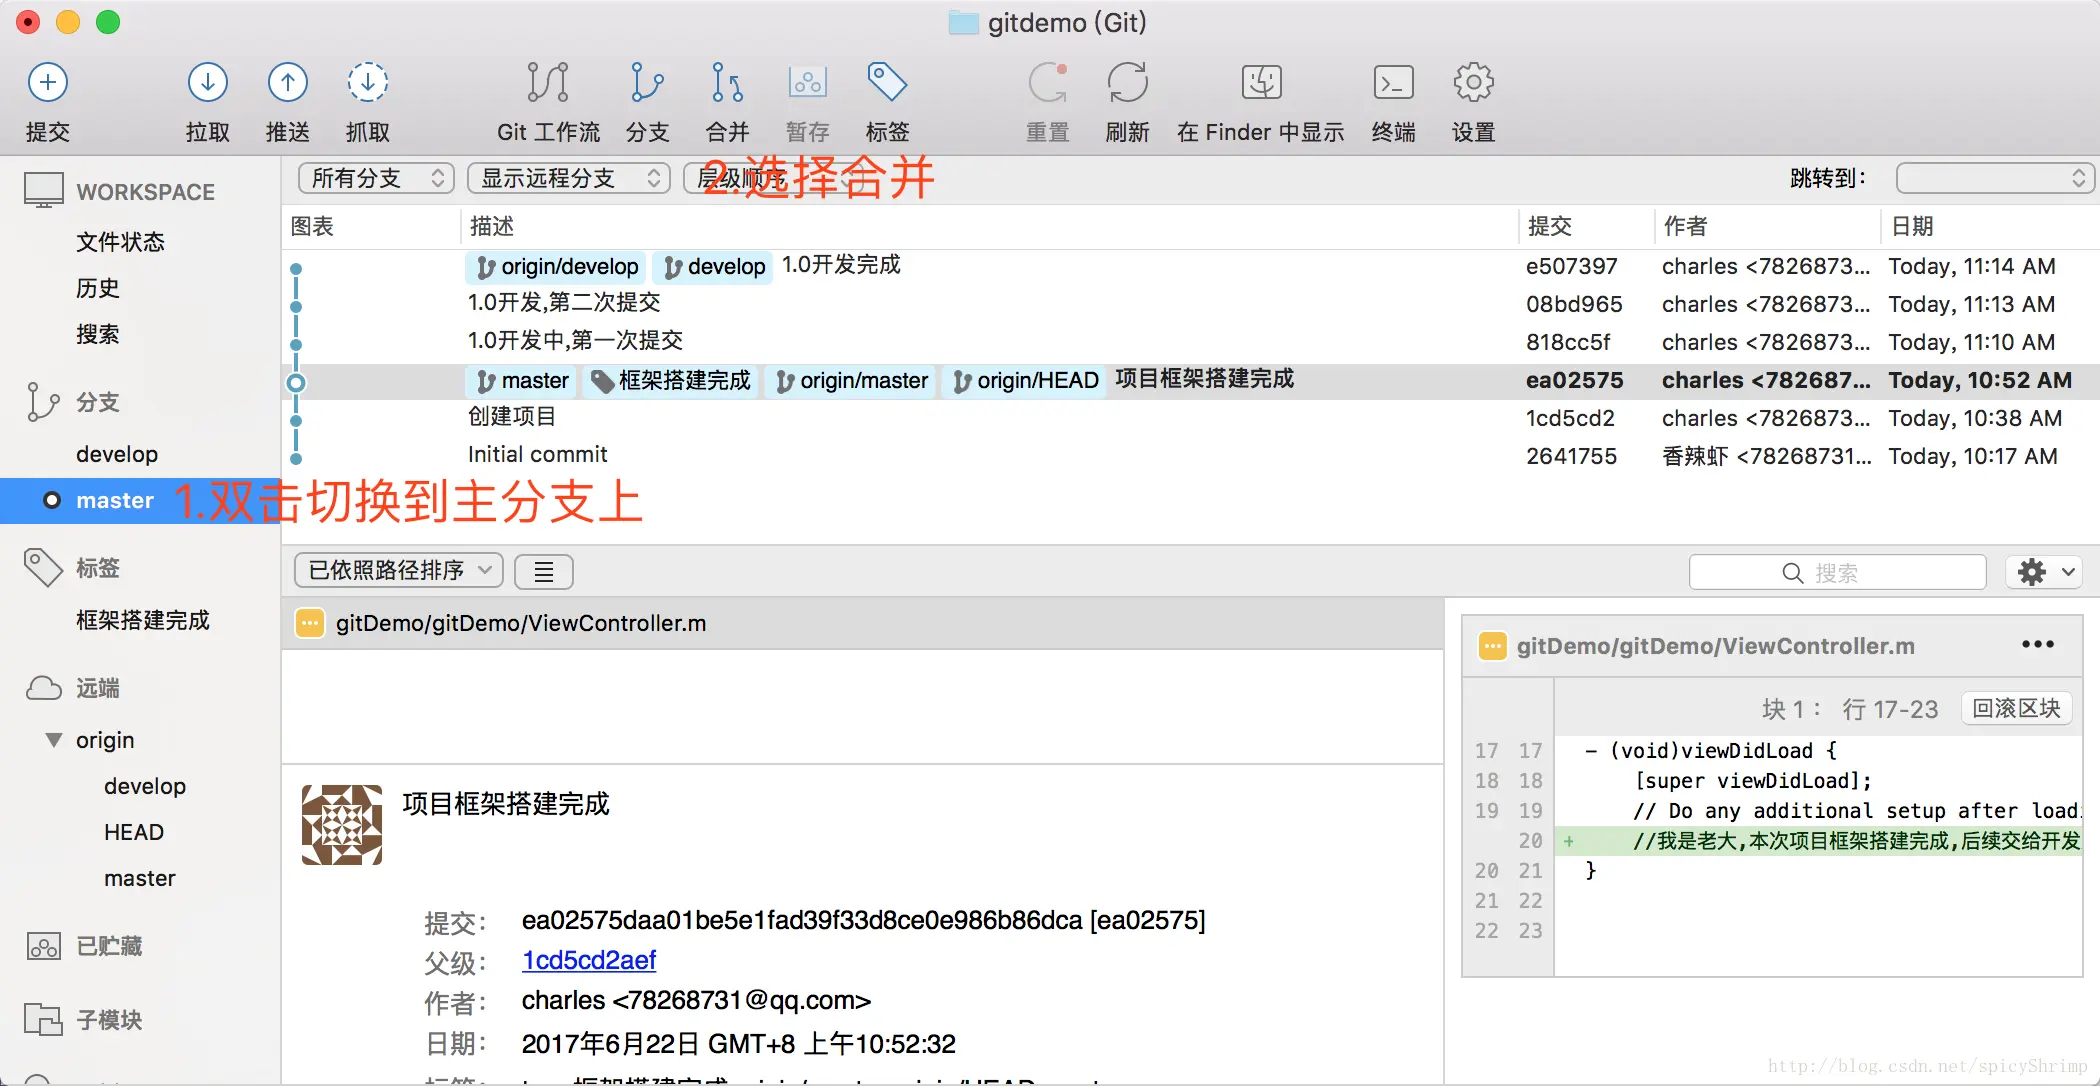
Task: Open the 已依照路径排序 sort dropdown
Action: pos(398,571)
